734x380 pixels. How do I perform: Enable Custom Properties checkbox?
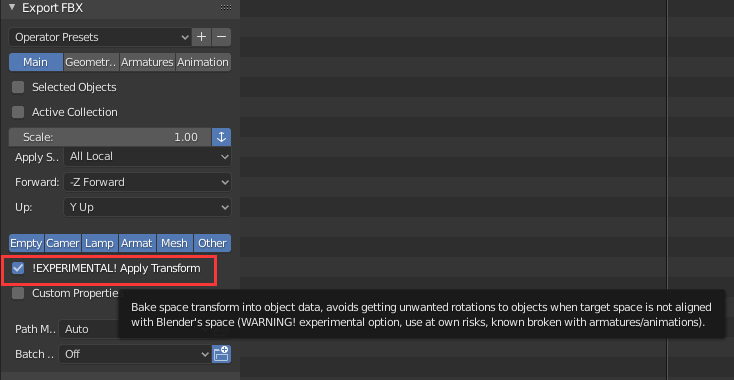pos(18,293)
